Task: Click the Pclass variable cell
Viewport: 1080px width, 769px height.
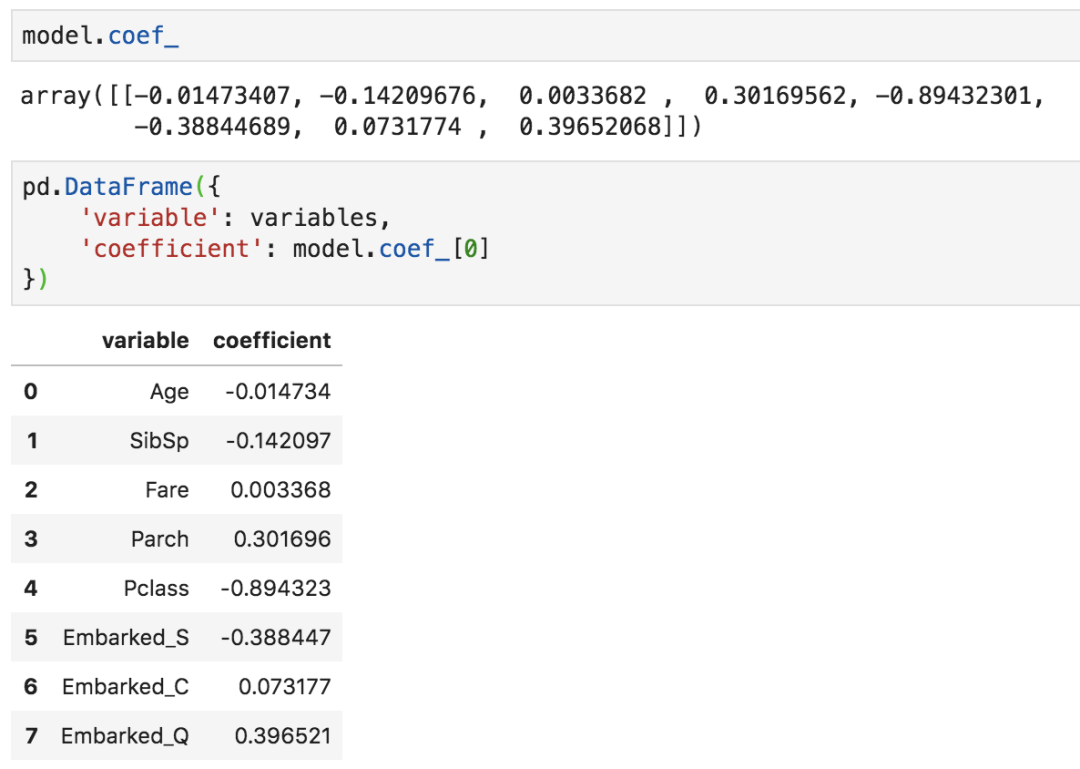Action: pos(156,588)
